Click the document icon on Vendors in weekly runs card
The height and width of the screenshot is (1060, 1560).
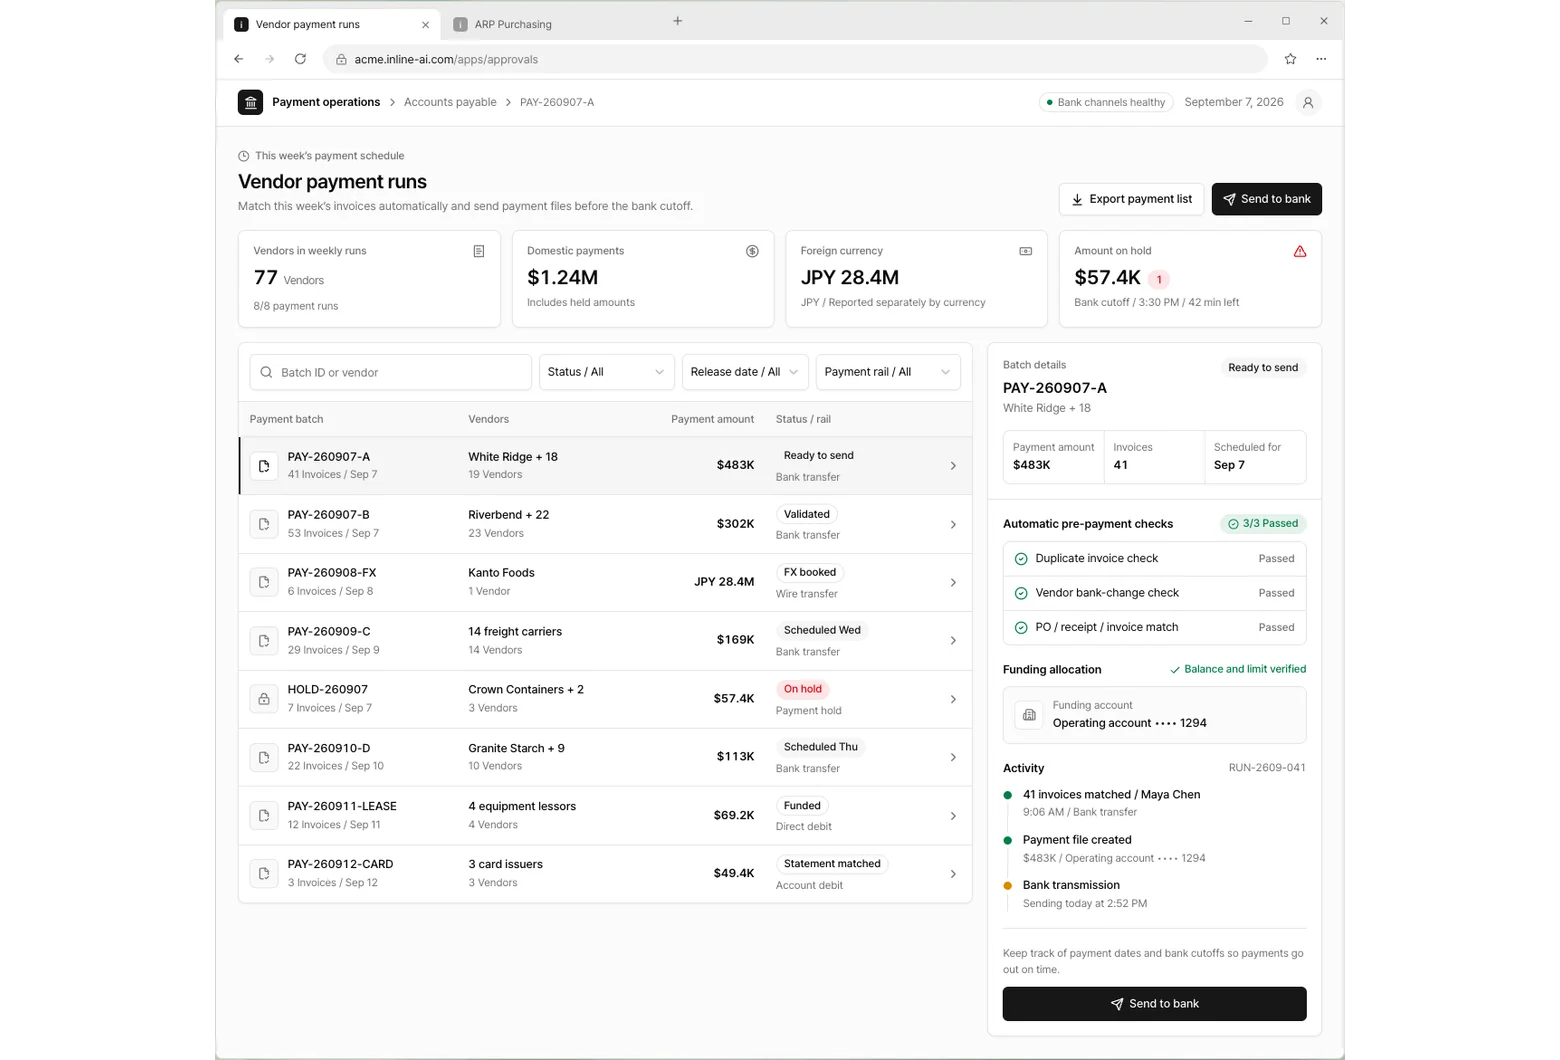click(x=479, y=251)
